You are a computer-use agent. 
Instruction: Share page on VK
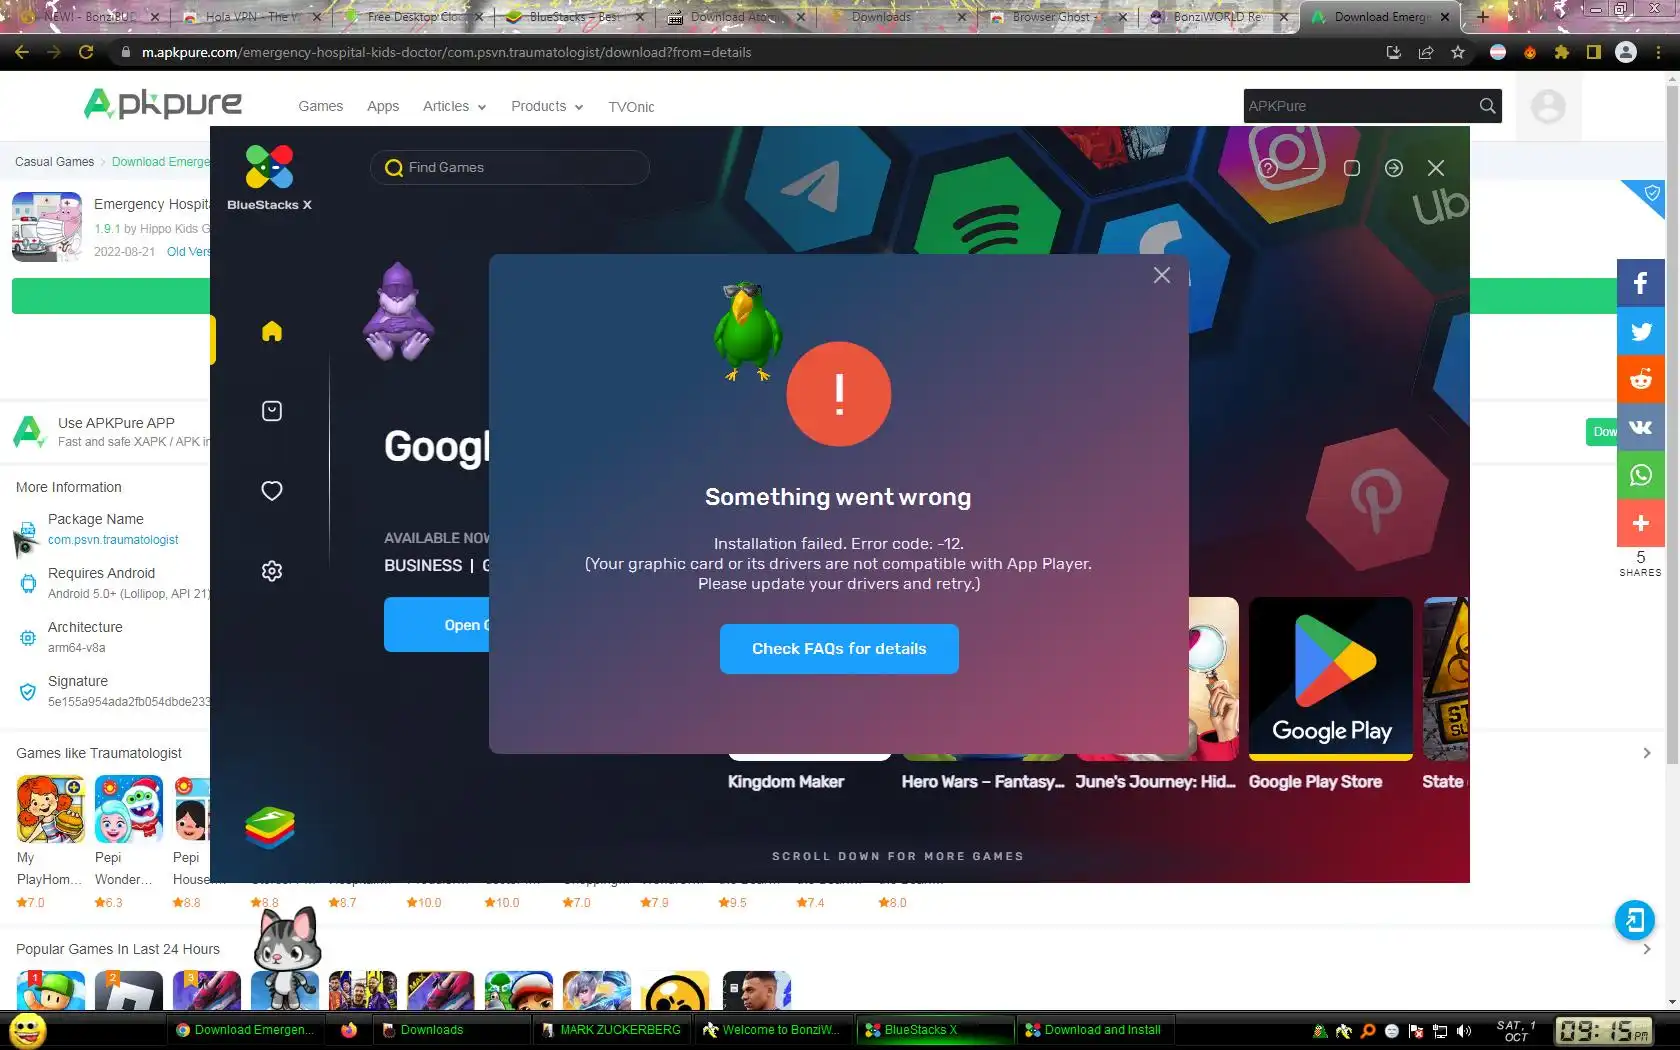click(x=1641, y=427)
